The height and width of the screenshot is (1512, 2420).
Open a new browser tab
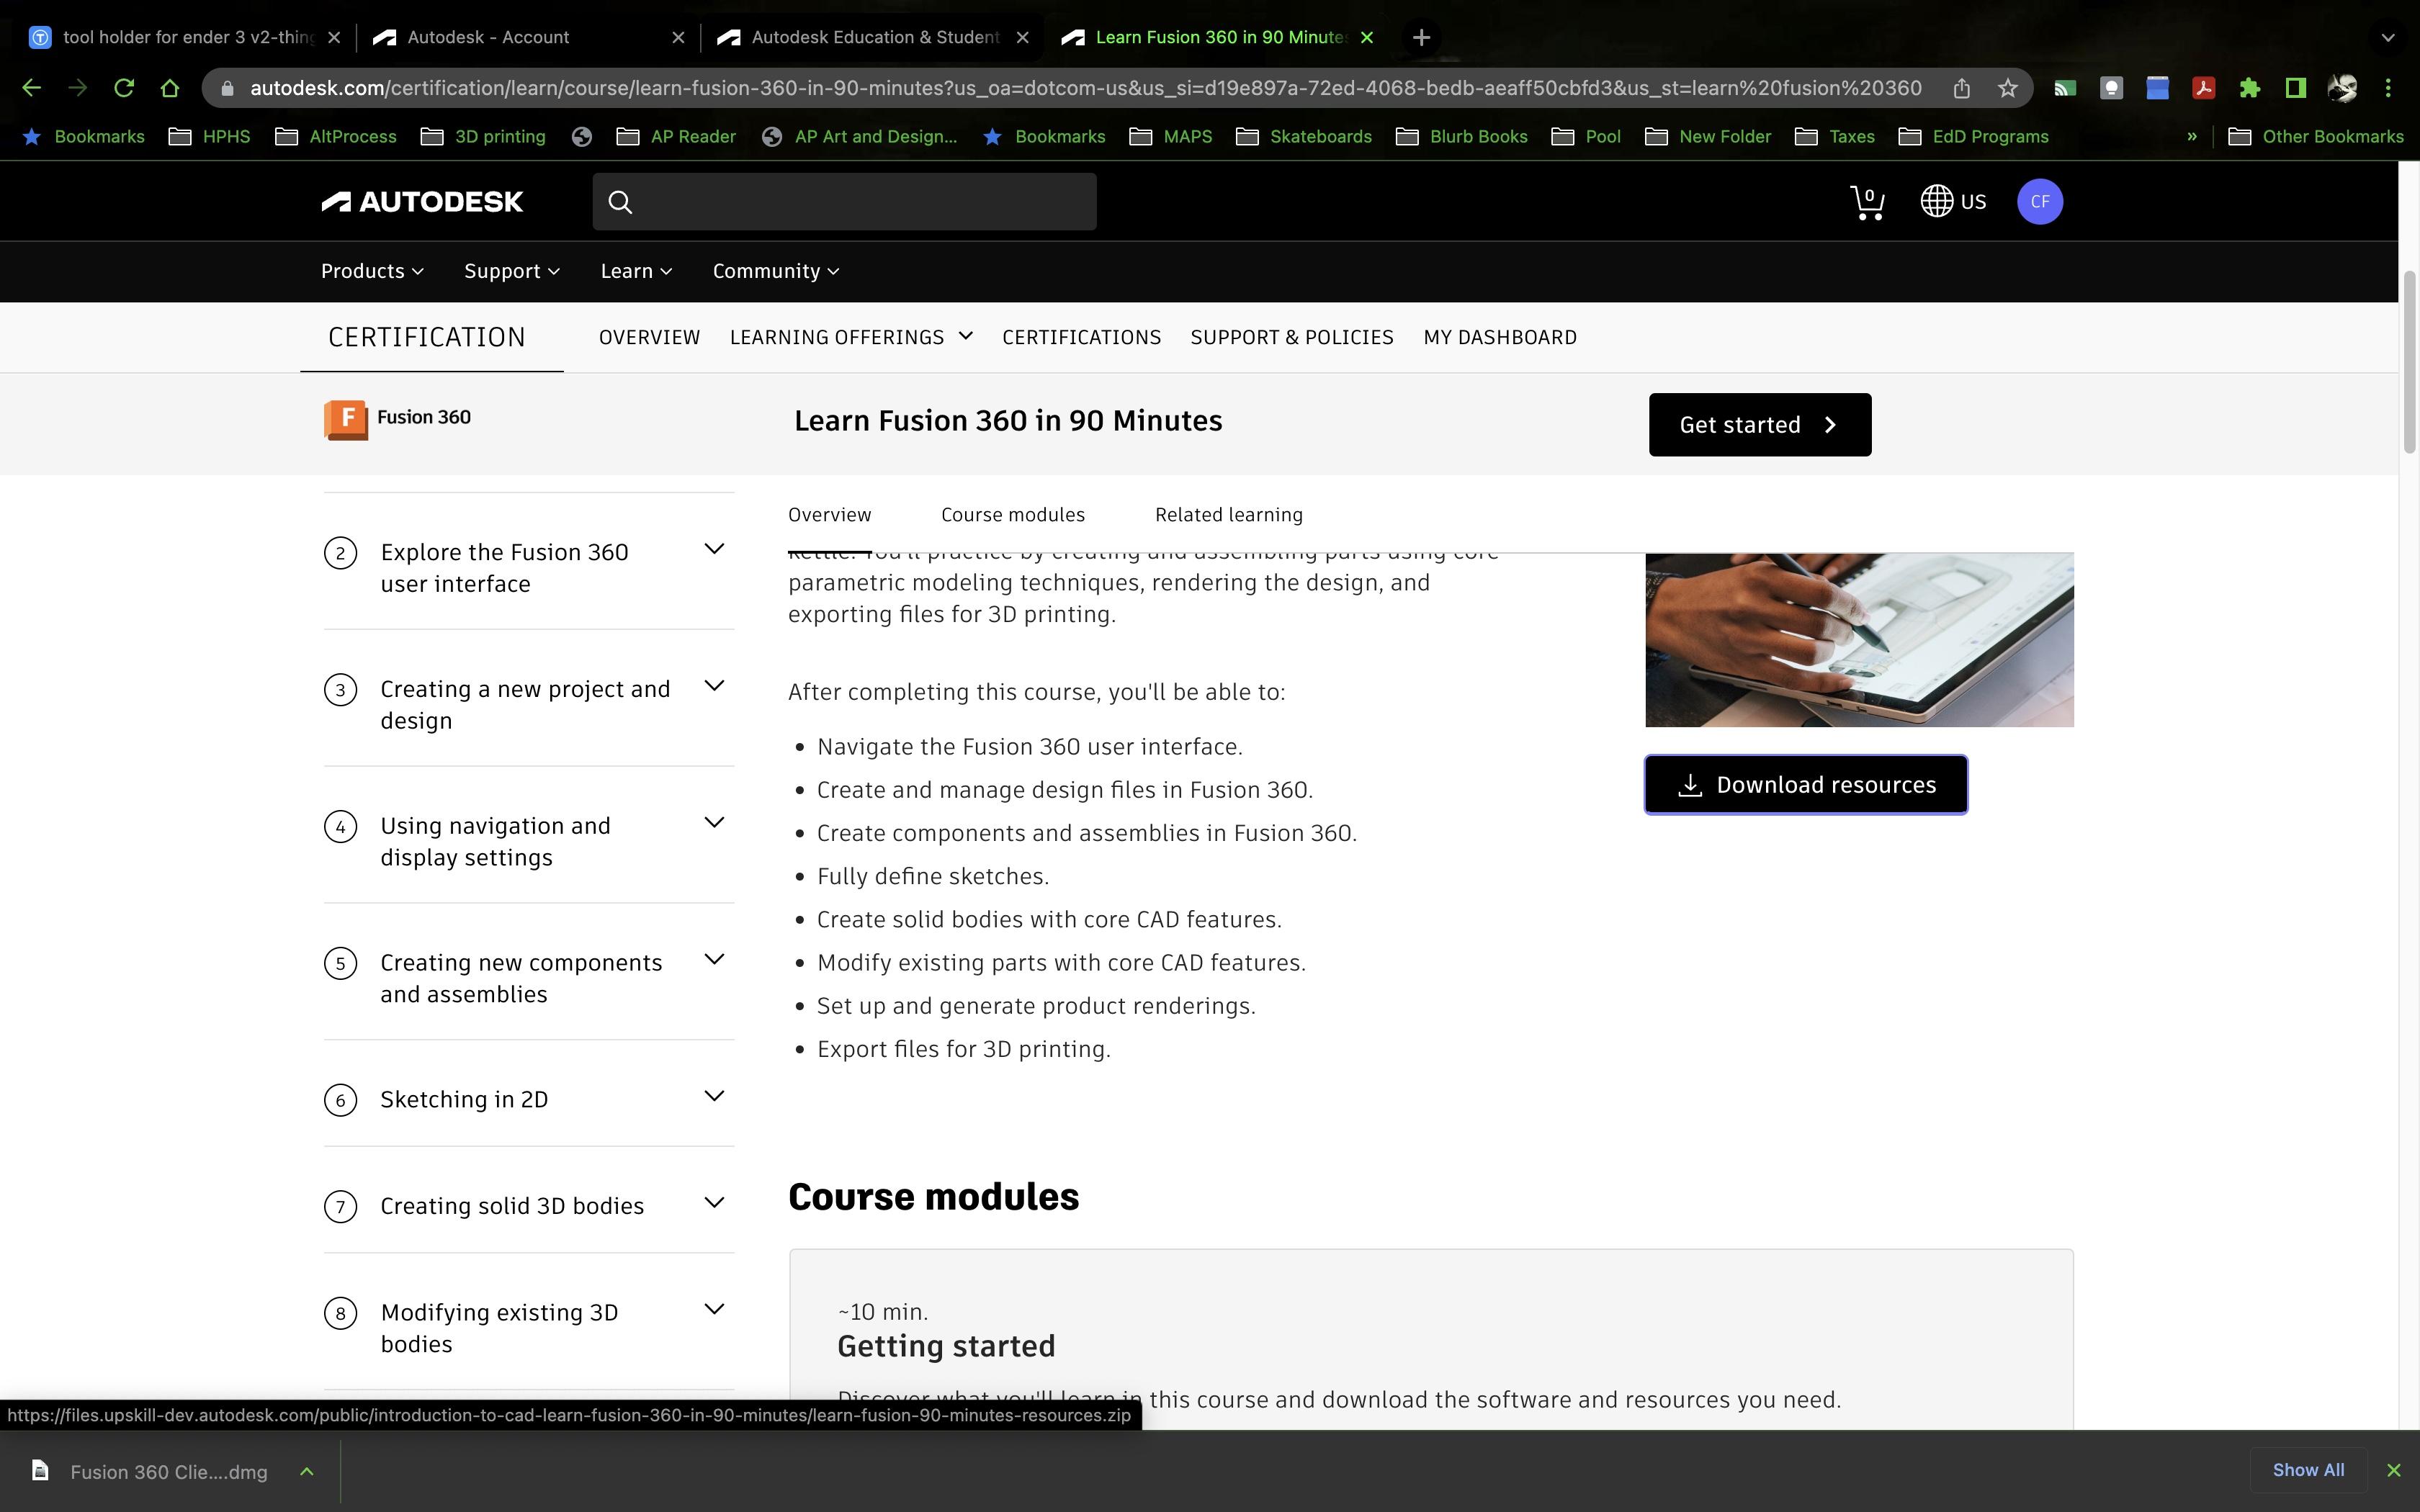click(1421, 37)
